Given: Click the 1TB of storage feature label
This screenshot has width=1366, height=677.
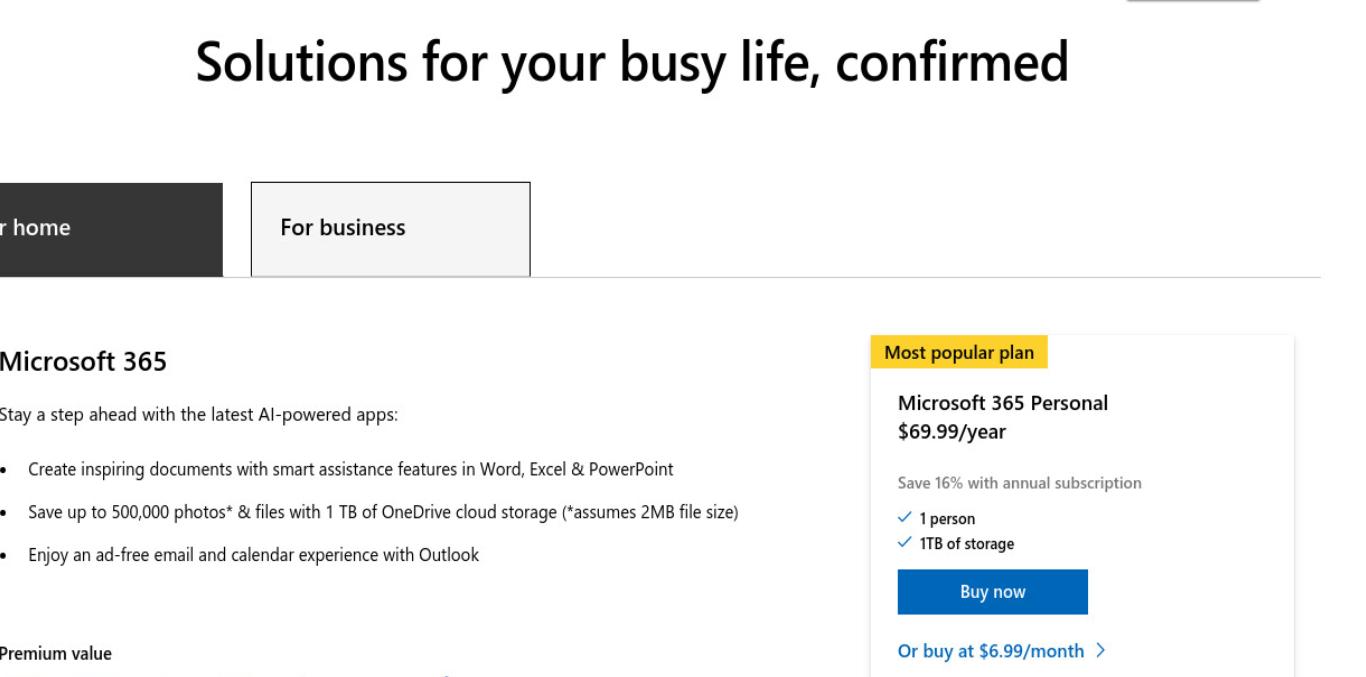Looking at the screenshot, I should coord(967,544).
